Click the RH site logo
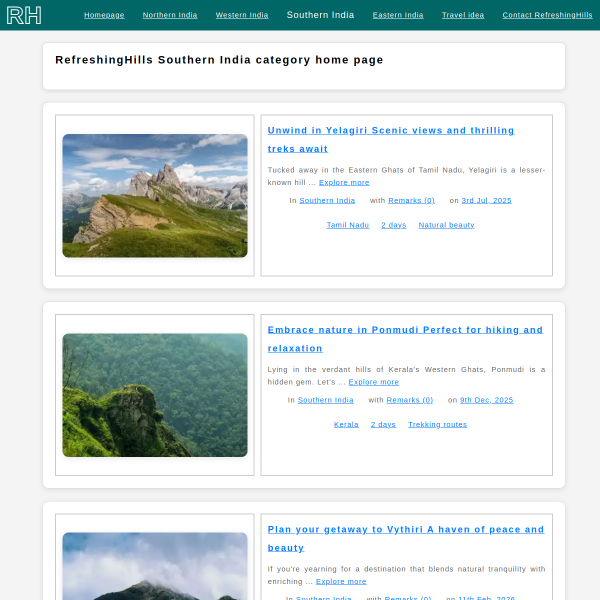Viewport: 600px width, 600px height. (24, 15)
